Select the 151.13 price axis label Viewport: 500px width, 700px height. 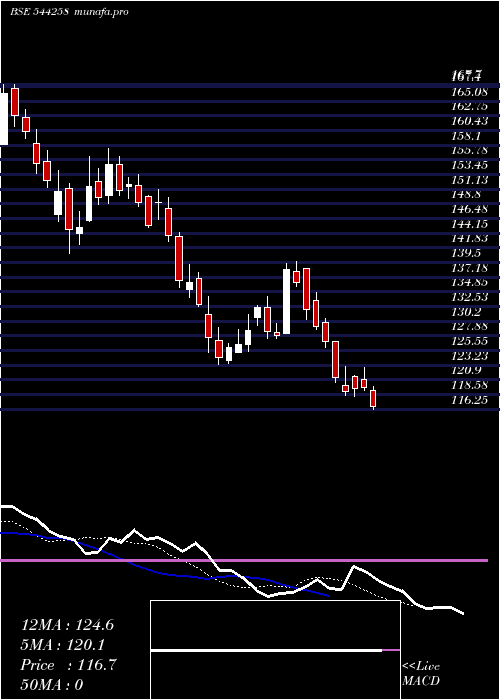tap(470, 180)
